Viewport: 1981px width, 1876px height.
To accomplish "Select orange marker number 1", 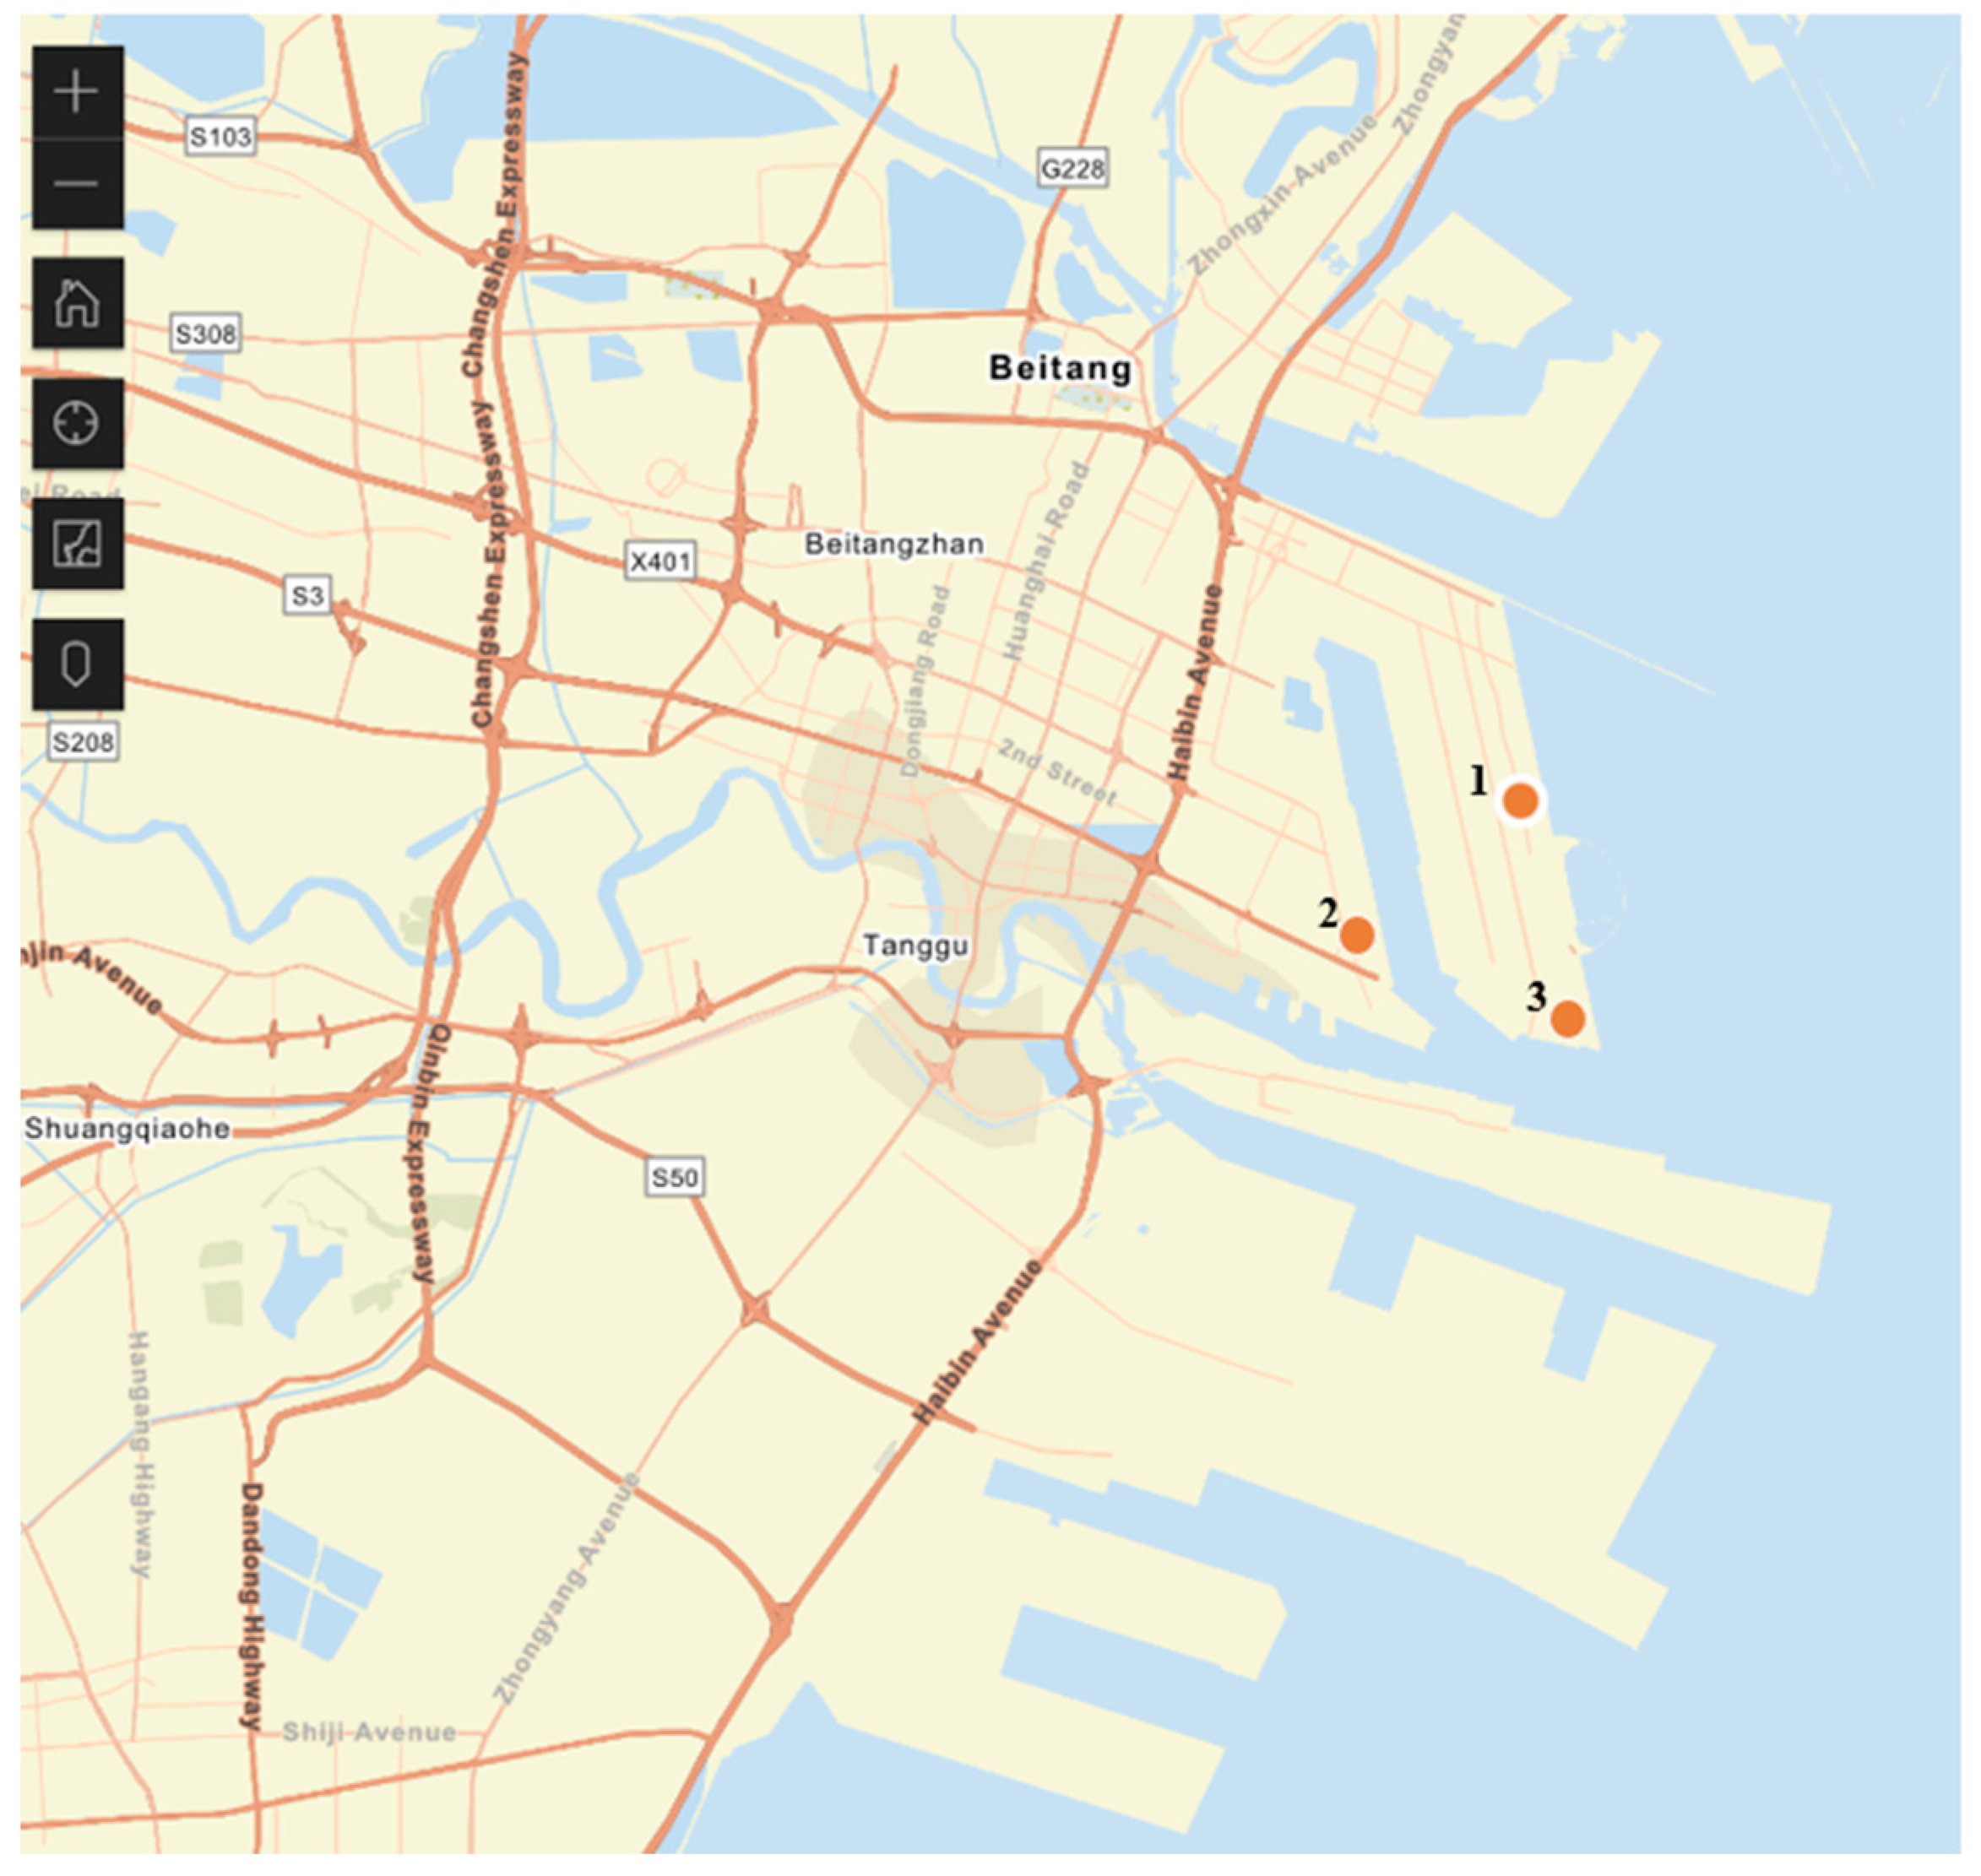I will tap(1520, 801).
